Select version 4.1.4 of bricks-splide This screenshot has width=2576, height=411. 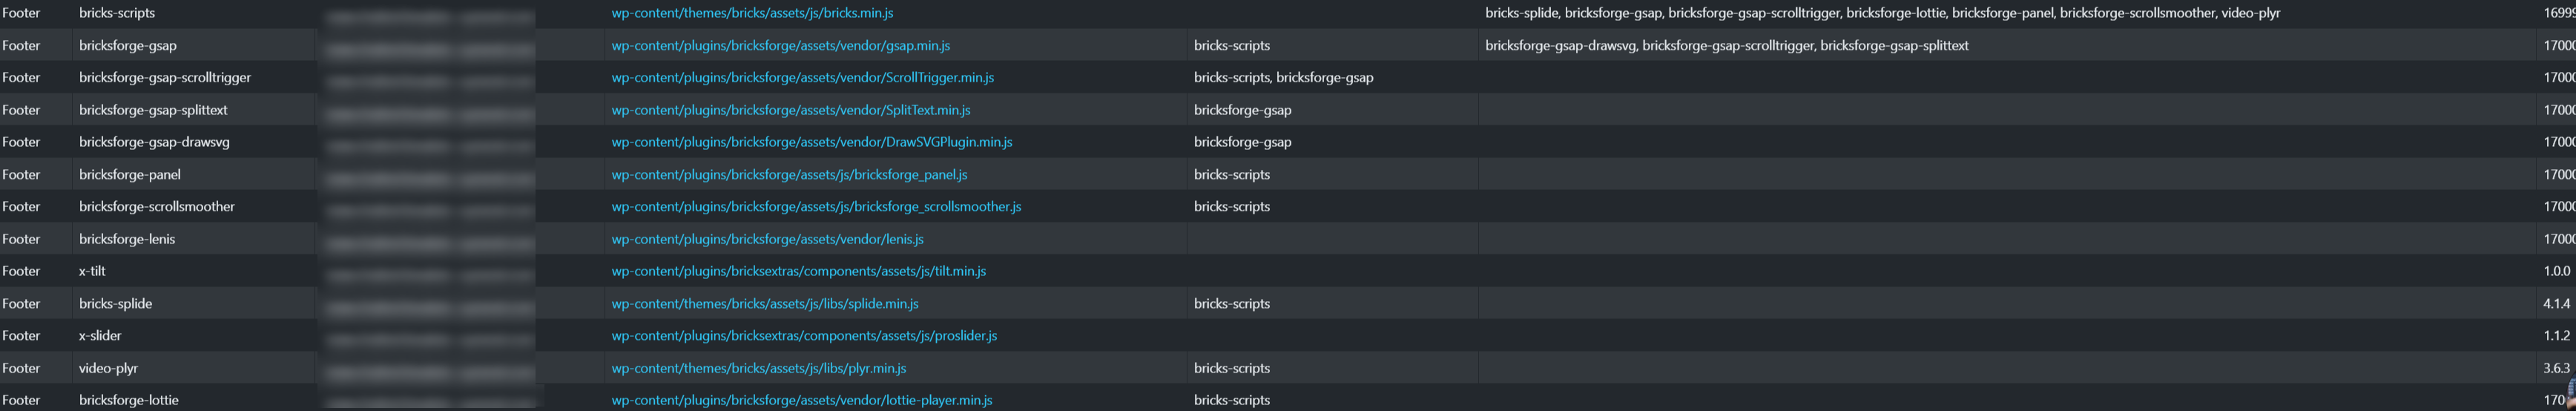(x=2556, y=303)
